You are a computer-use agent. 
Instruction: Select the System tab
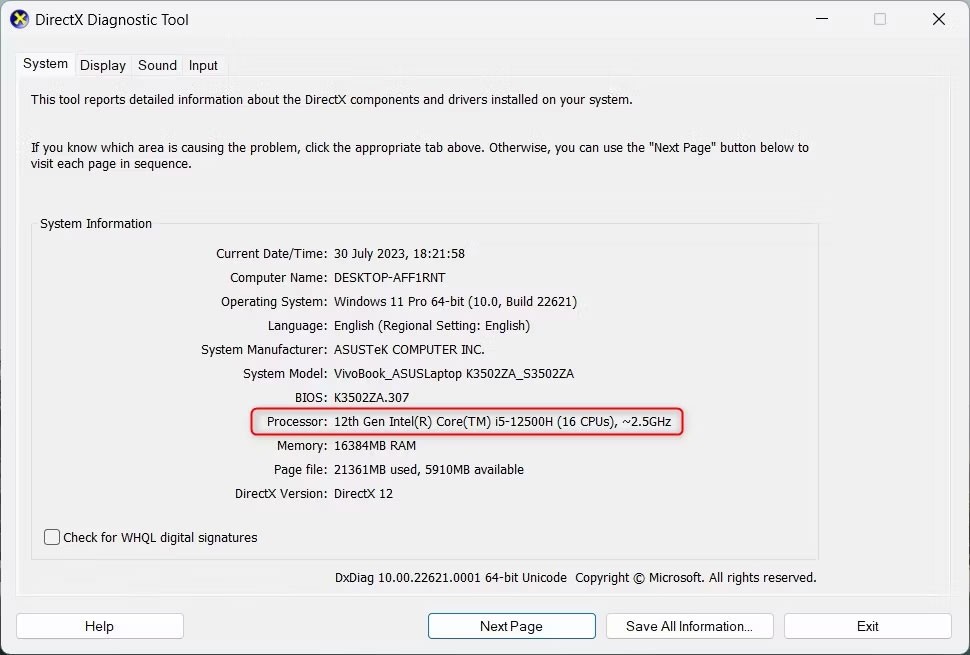(45, 64)
